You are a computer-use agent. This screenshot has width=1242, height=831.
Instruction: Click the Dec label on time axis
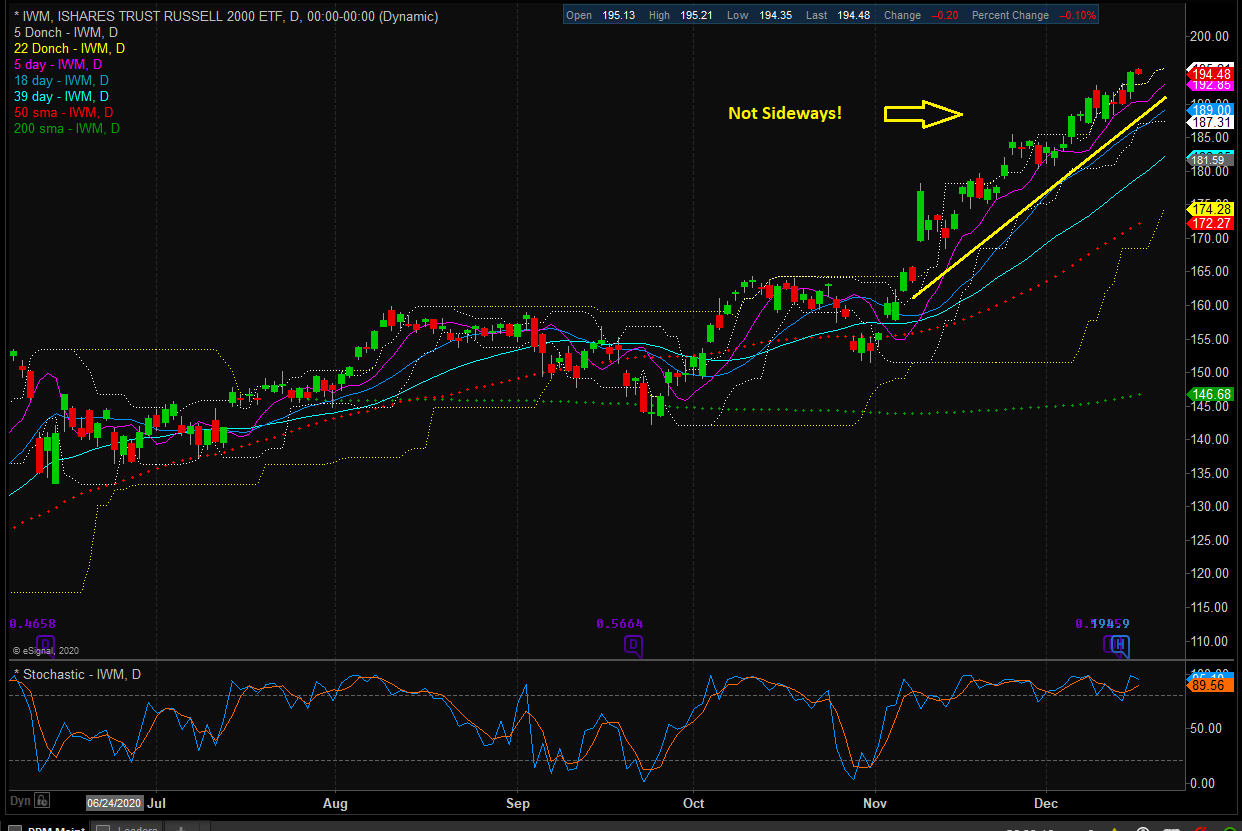[1047, 802]
